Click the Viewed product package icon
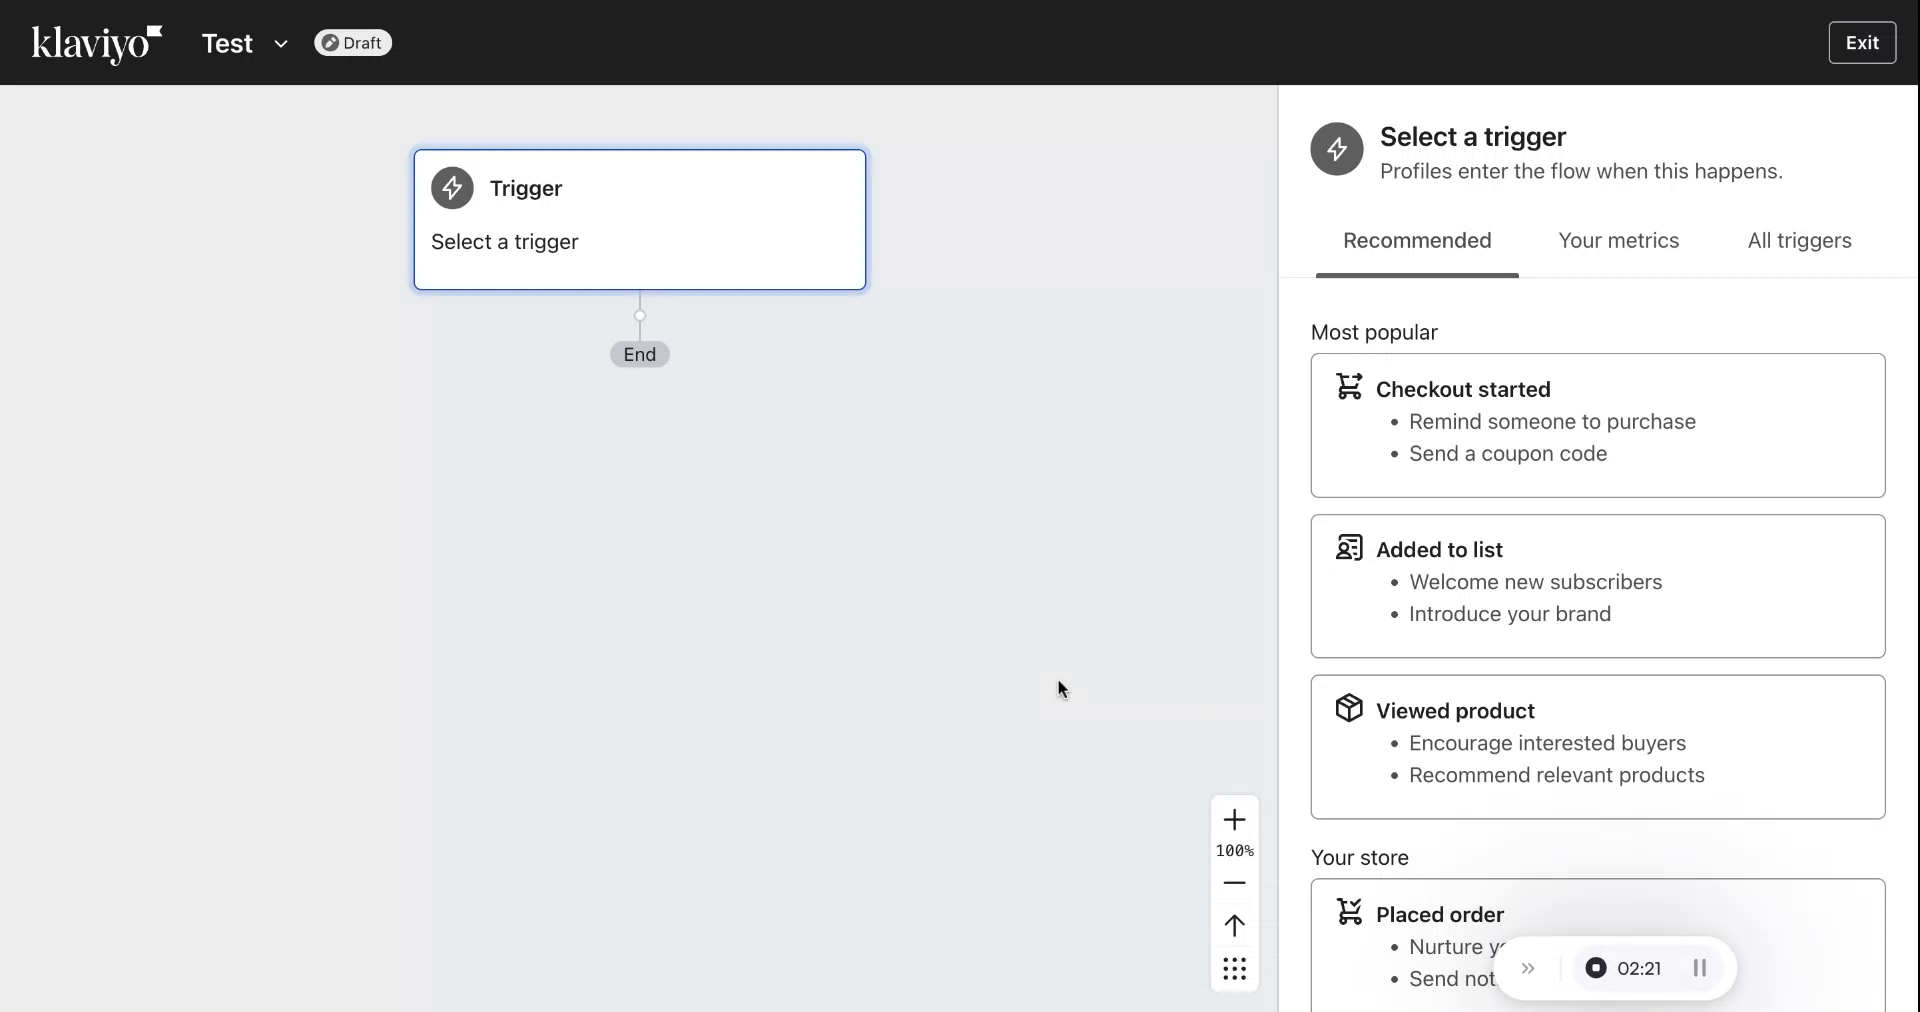The image size is (1920, 1012). pyautogui.click(x=1350, y=710)
